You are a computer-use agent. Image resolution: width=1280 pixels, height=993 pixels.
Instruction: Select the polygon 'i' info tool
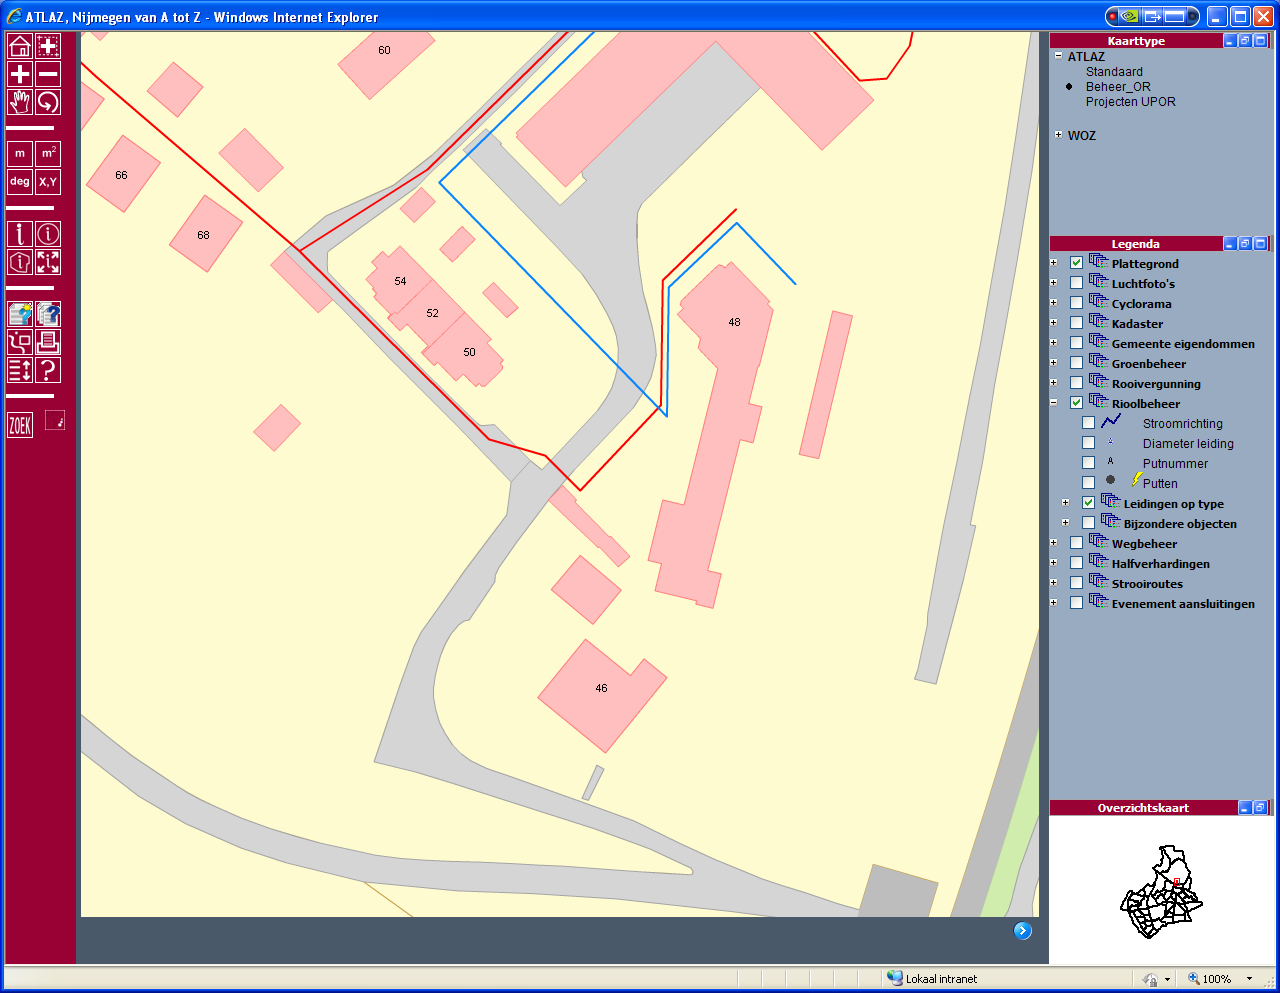pos(20,262)
